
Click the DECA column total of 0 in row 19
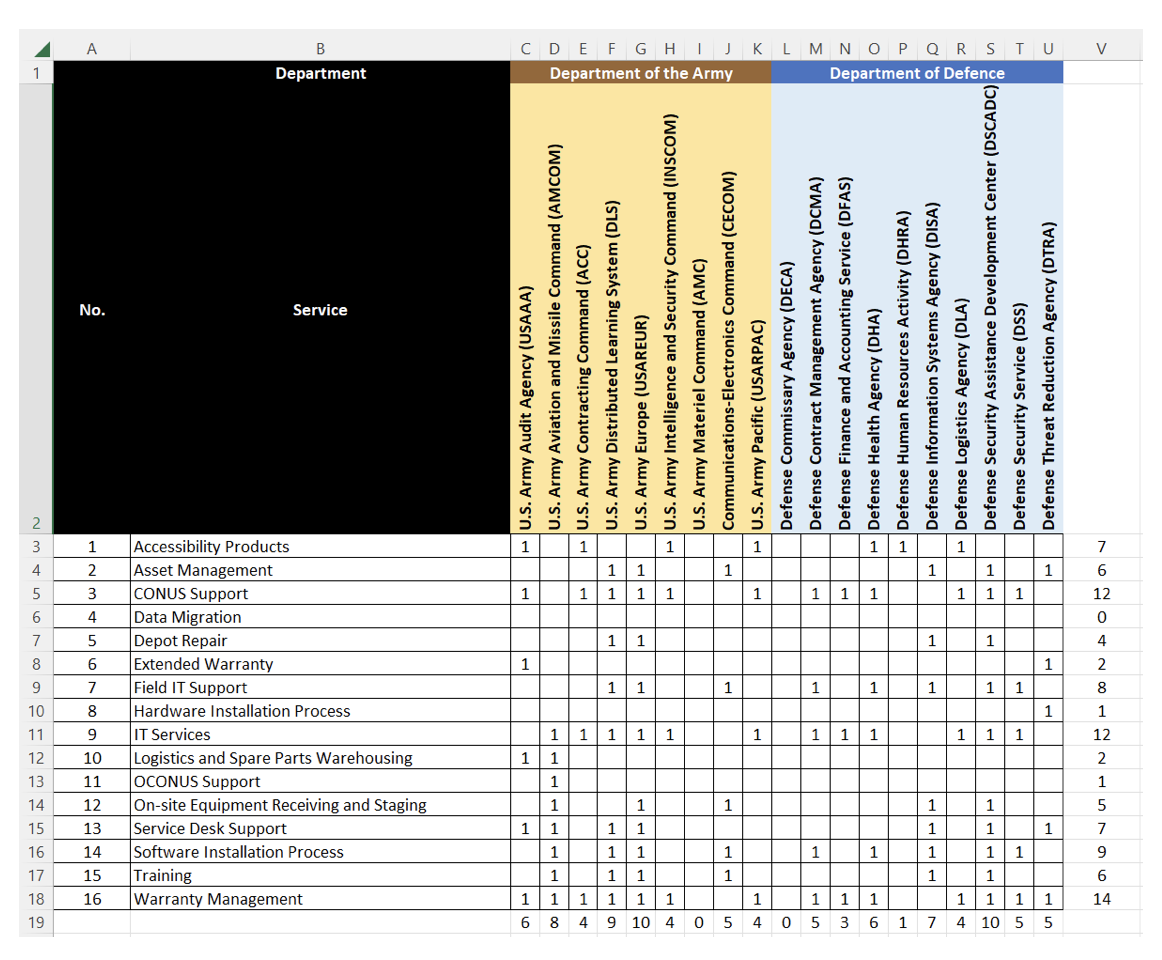(x=786, y=922)
